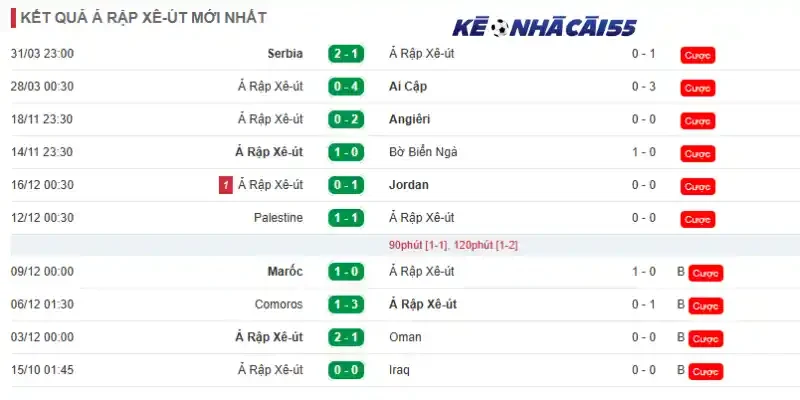The width and height of the screenshot is (800, 400).
Task: Click Cược button for Ai Cập match
Action: [697, 88]
